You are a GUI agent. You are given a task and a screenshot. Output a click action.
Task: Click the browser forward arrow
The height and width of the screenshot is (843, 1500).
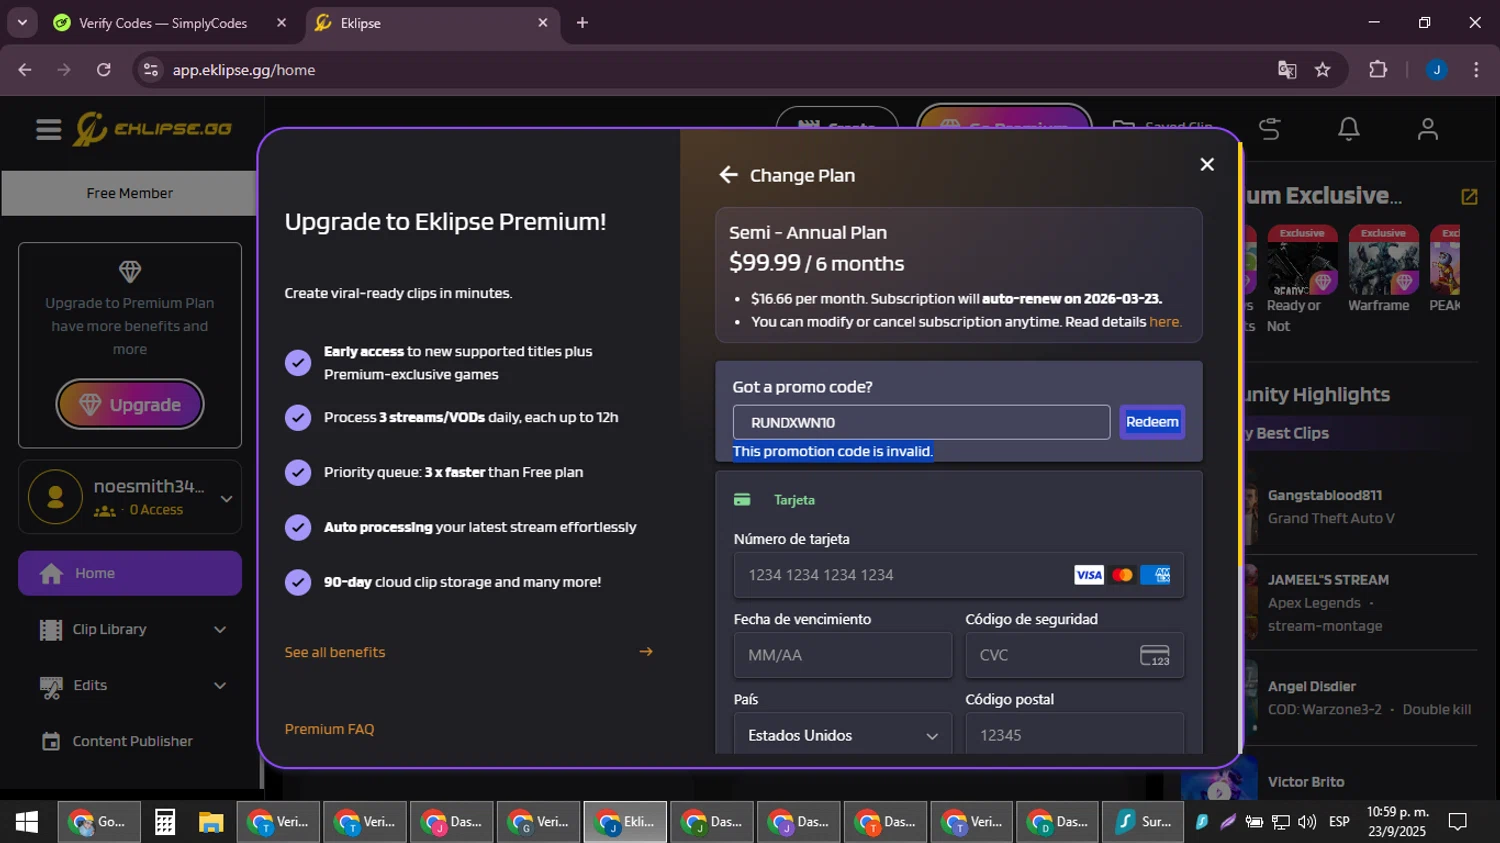click(x=64, y=70)
